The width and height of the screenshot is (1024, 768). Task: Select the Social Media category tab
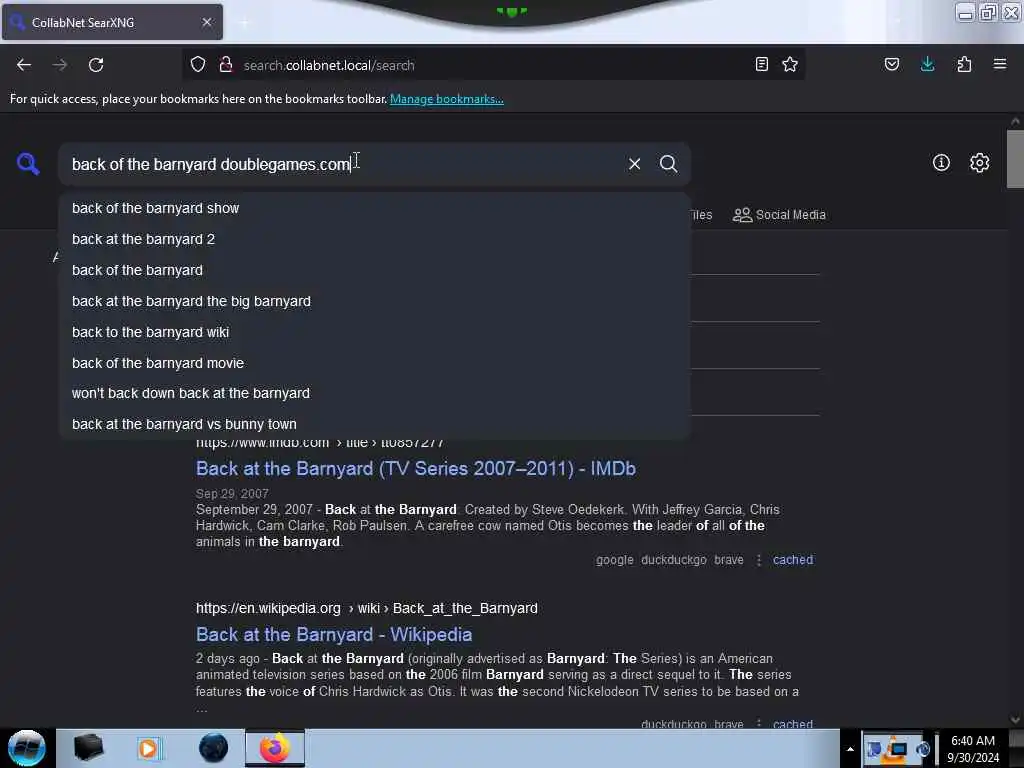tap(779, 215)
